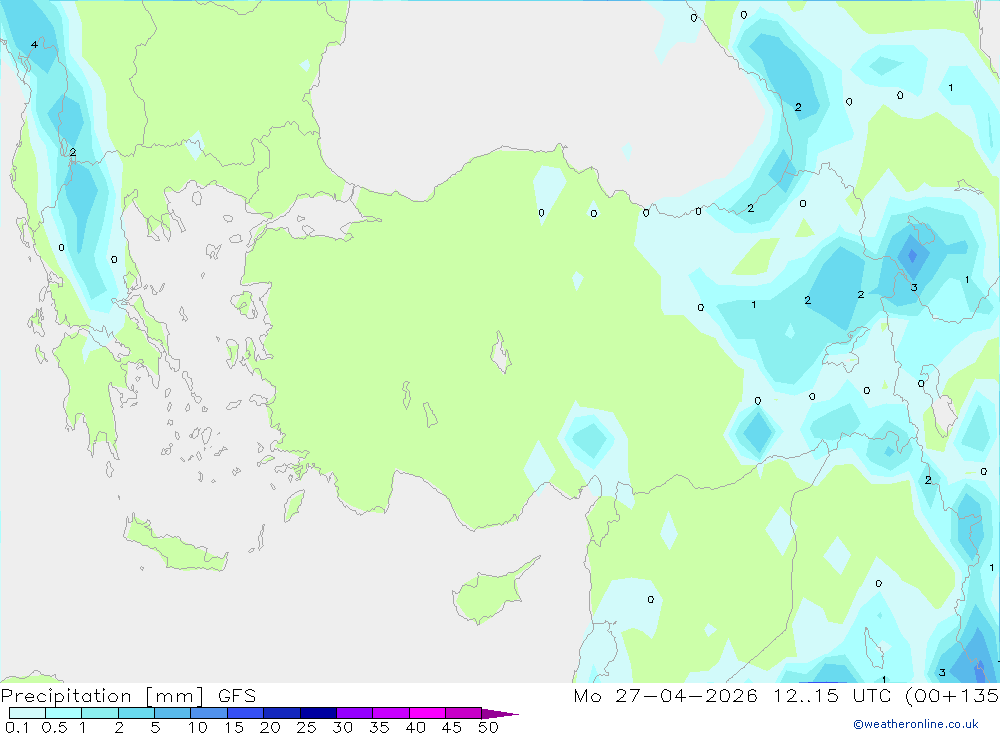1000x733 pixels.
Task: Click the "10" legend scale label
Action: coord(197,727)
